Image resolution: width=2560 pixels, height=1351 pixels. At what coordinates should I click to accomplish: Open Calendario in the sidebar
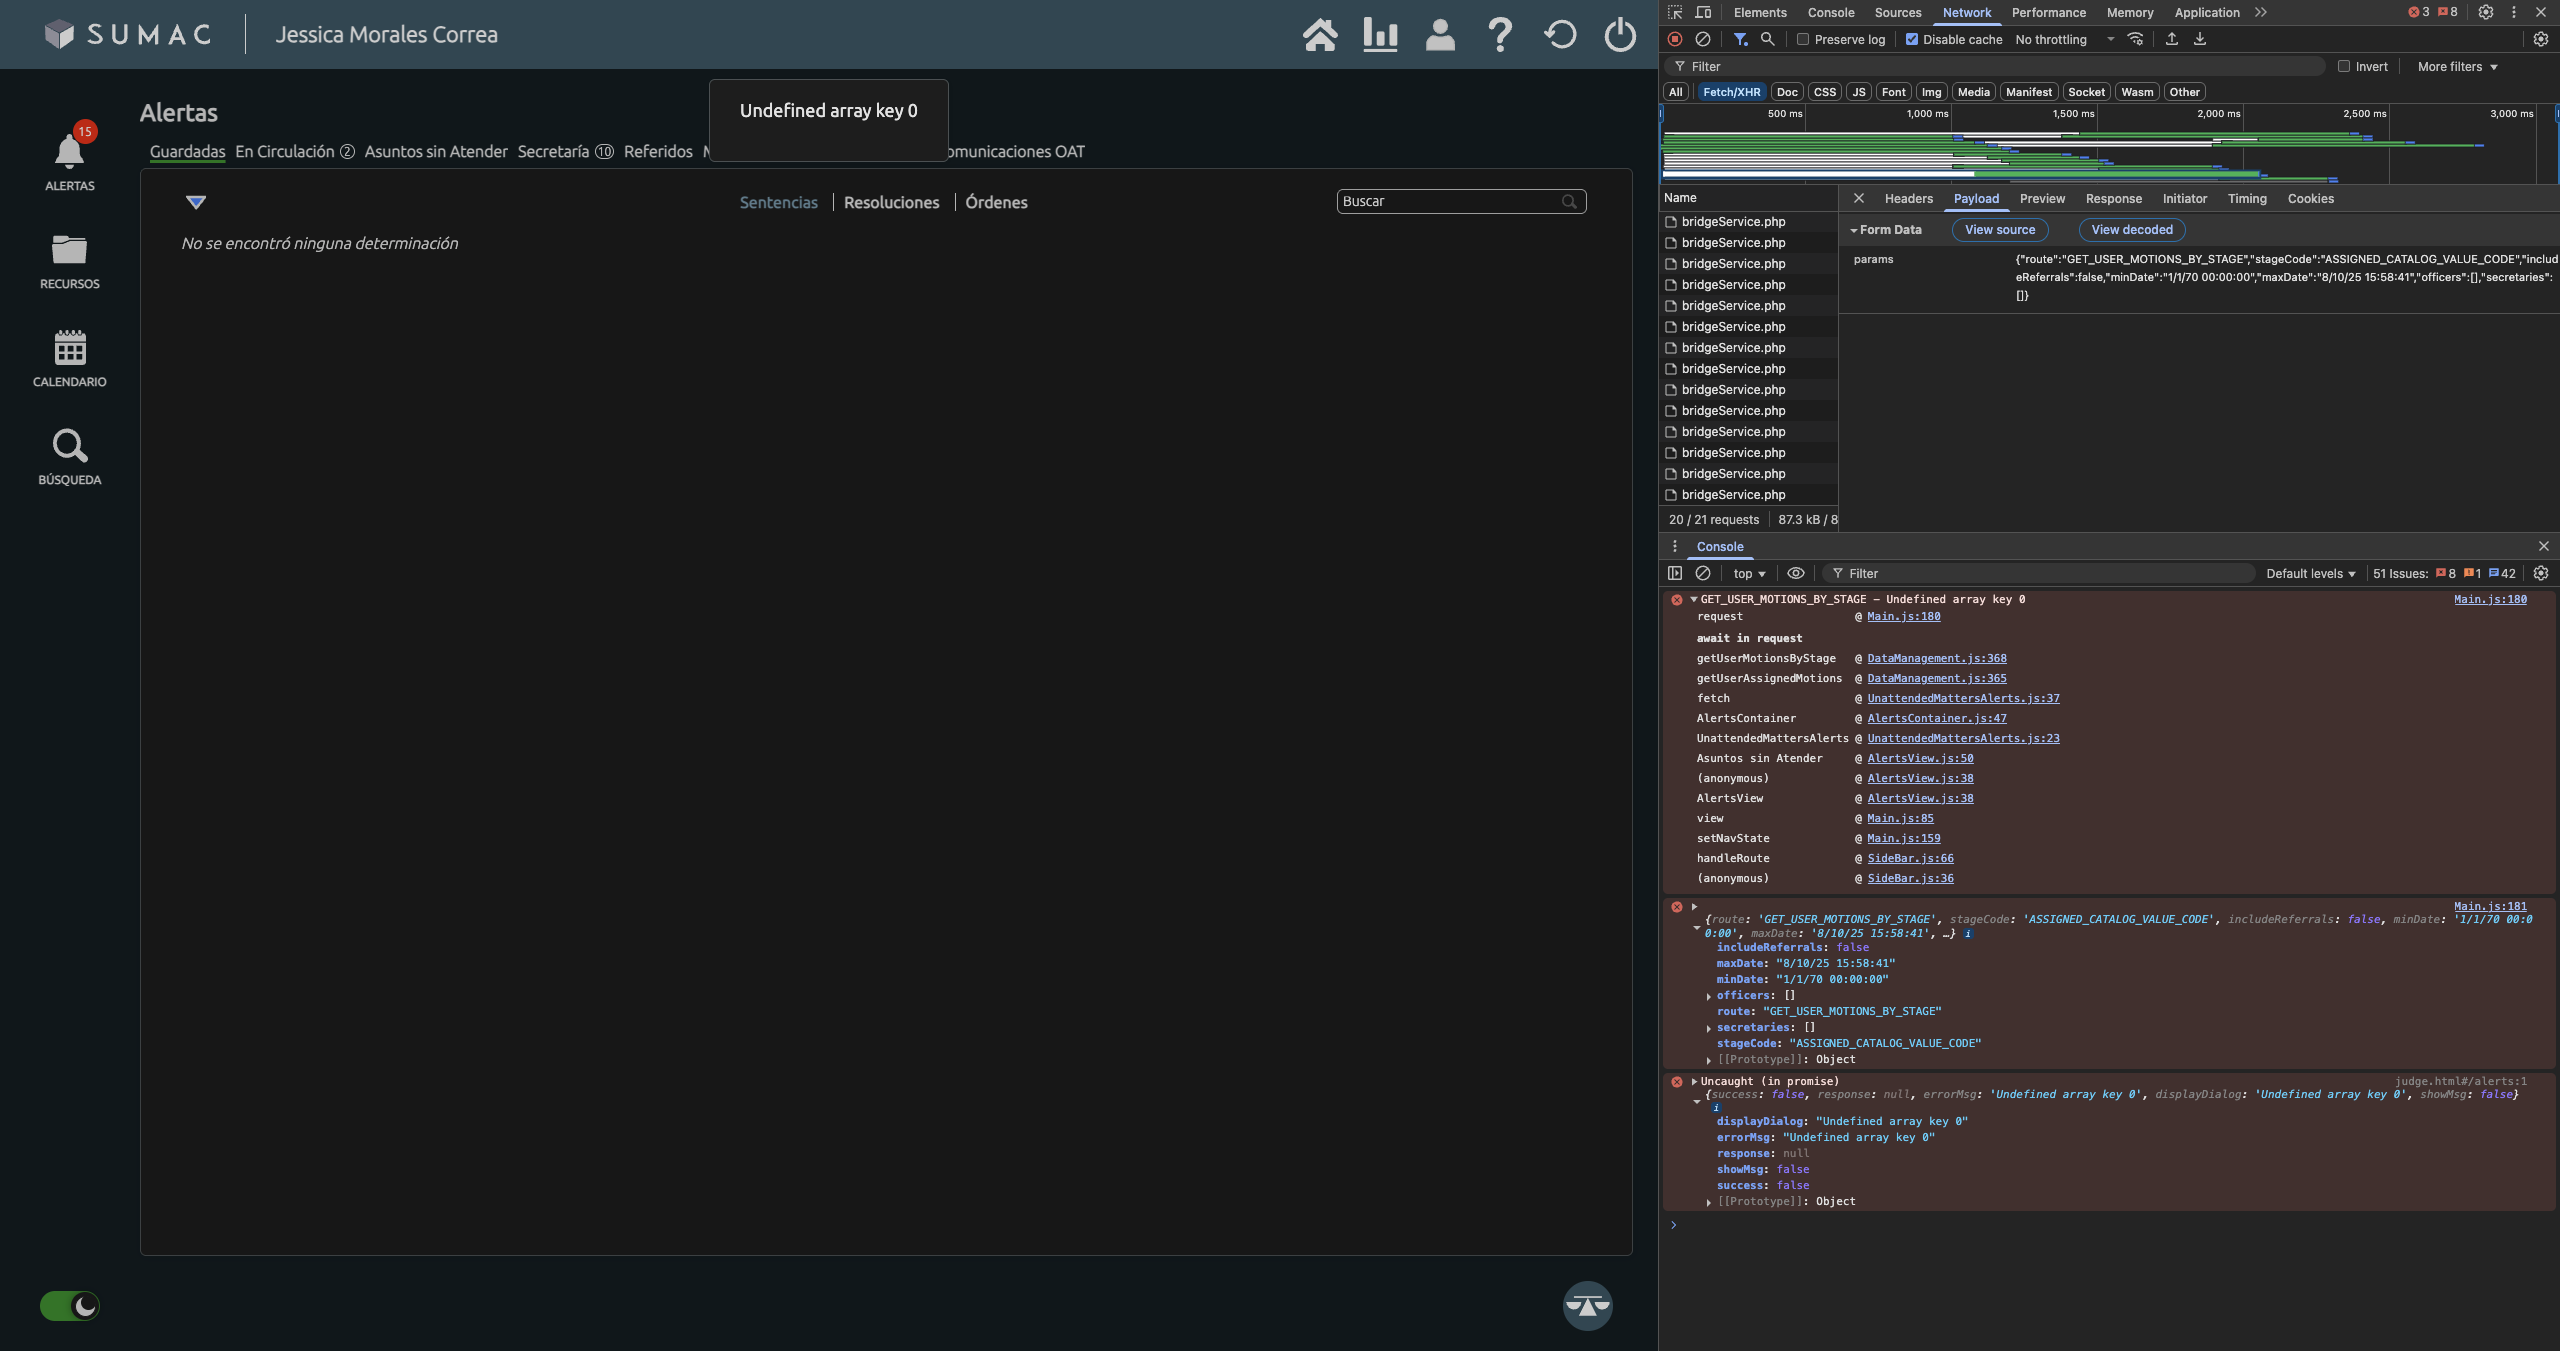pos(69,358)
